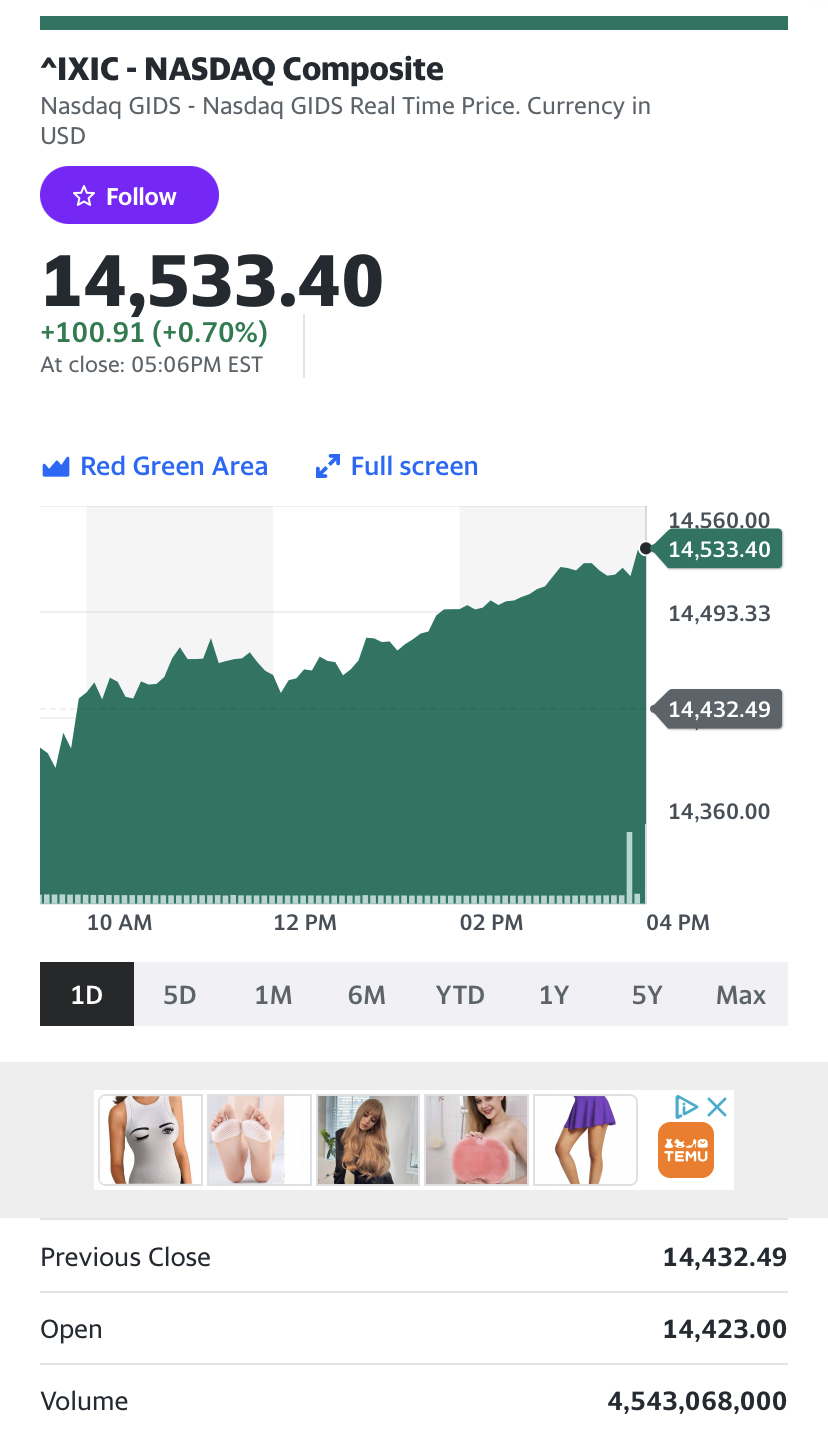Viewport: 828px width, 1432px height.
Task: Click the +100.91 (+0.70%) change text
Action: pos(154,332)
